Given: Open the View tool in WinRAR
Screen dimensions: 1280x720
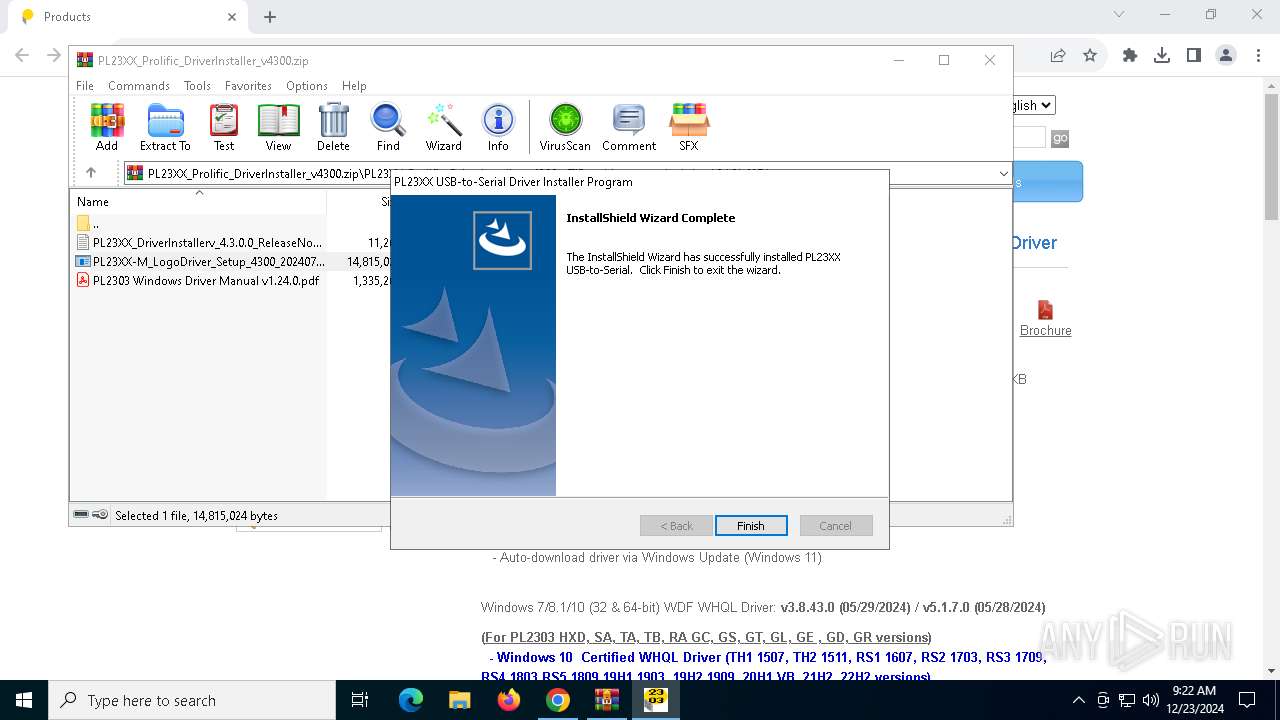Looking at the screenshot, I should 278,127.
